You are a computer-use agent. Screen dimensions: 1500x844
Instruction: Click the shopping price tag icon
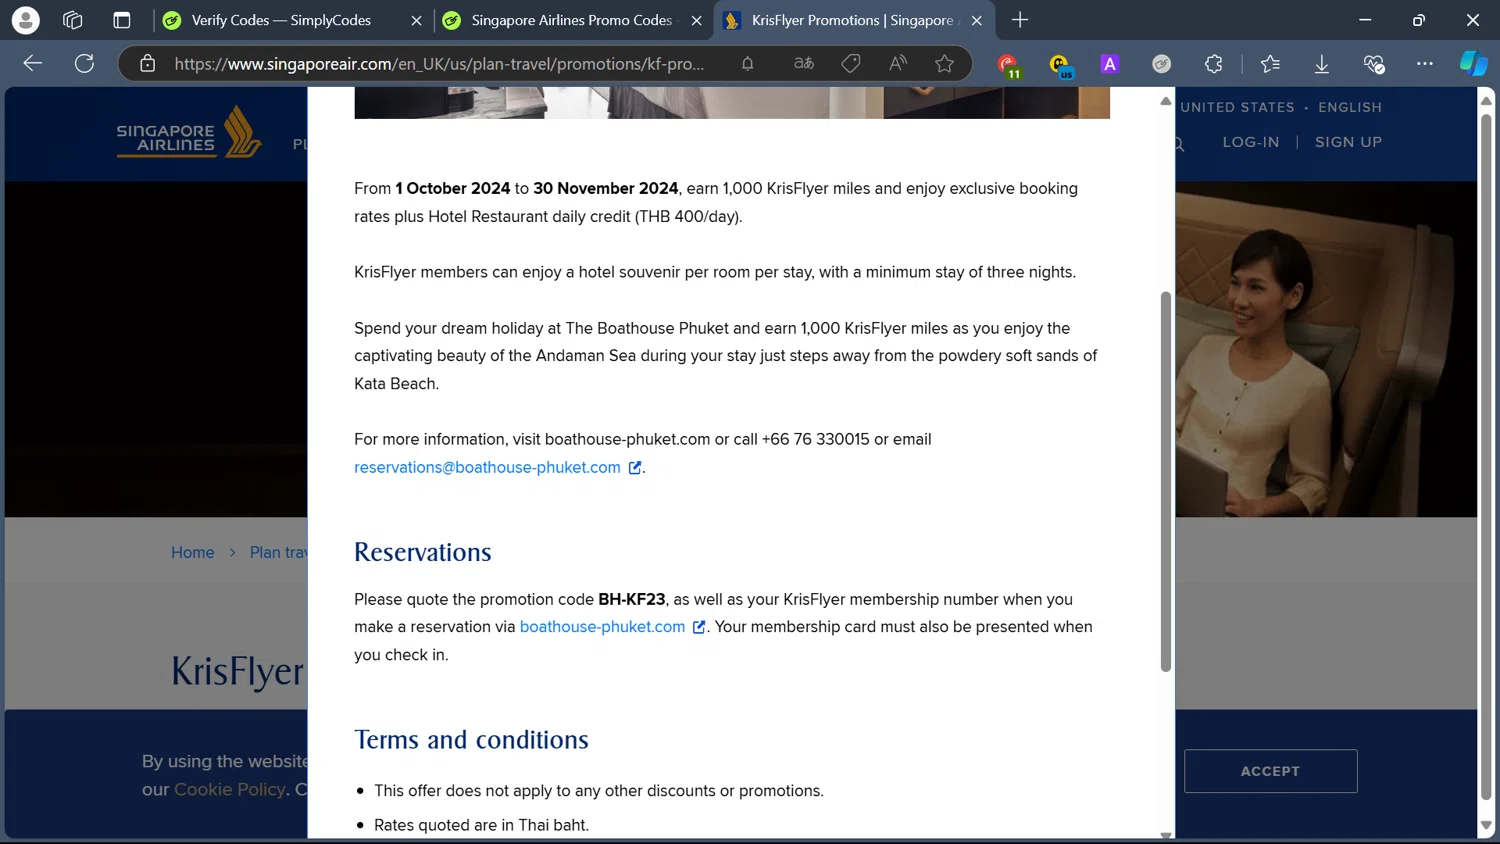point(851,64)
